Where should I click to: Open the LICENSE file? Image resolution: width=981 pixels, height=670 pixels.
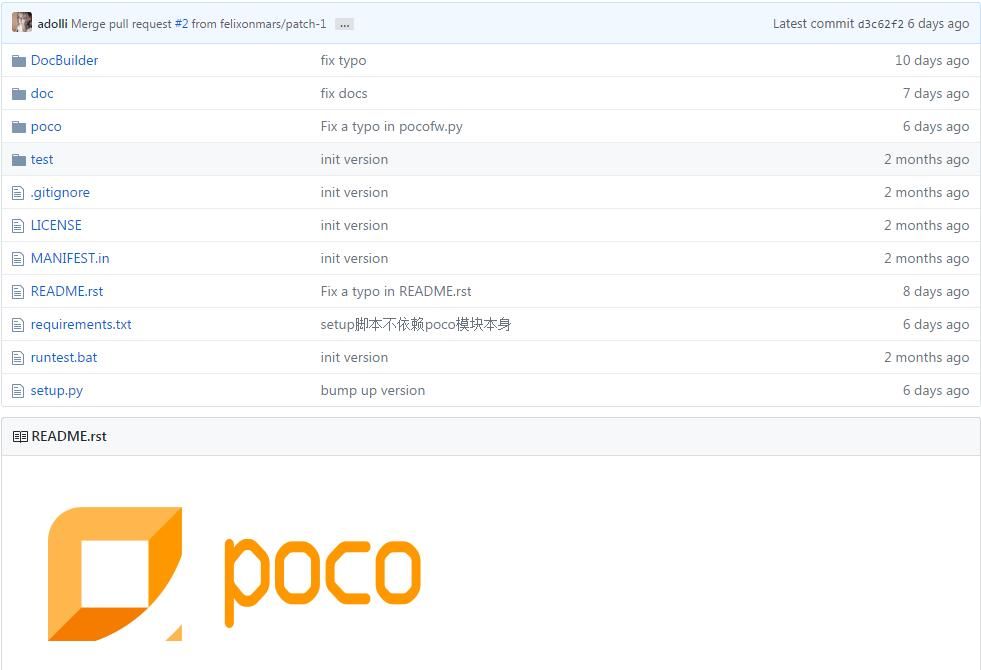56,225
